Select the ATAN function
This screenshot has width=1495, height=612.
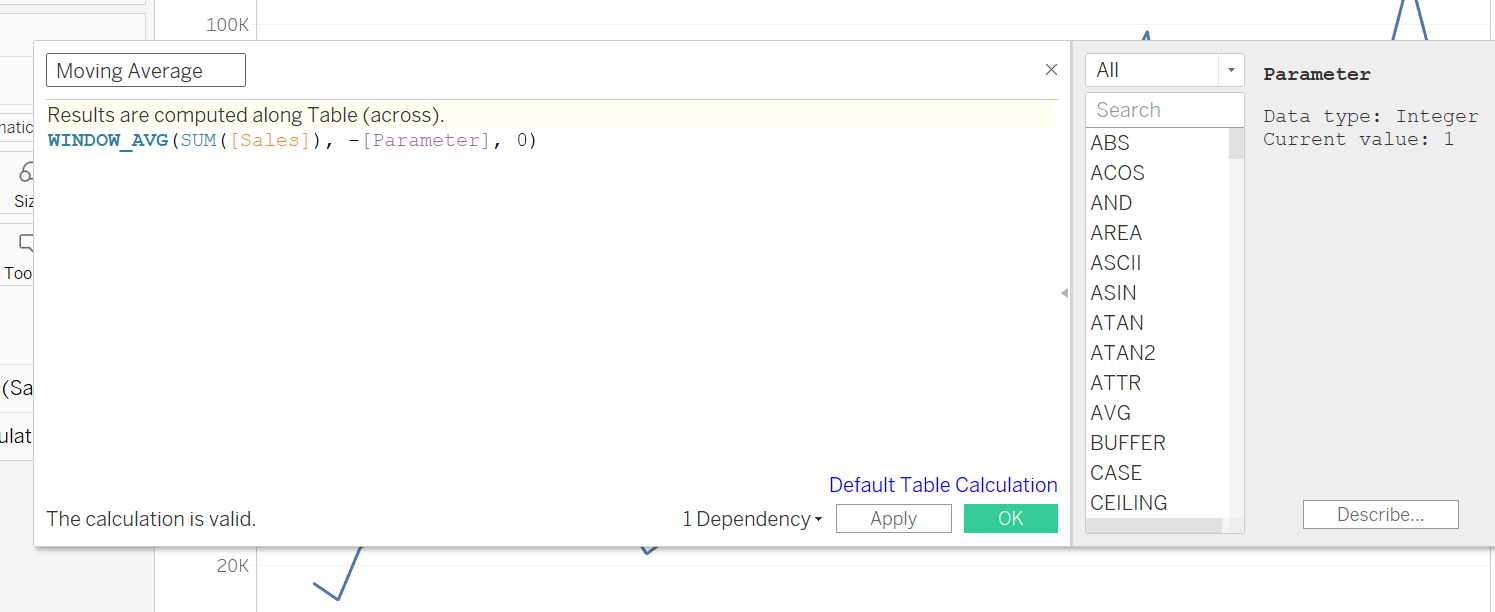tap(1117, 323)
